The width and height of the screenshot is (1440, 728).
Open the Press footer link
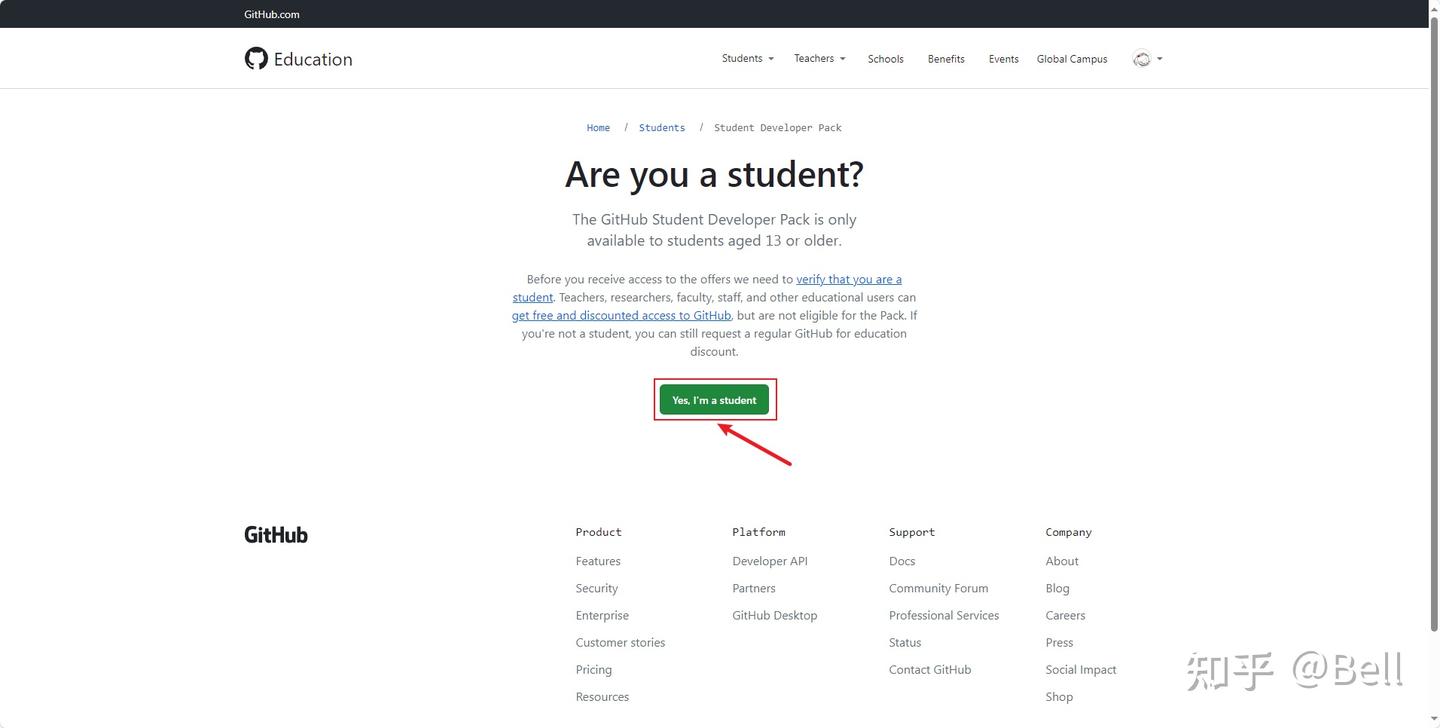(1059, 642)
